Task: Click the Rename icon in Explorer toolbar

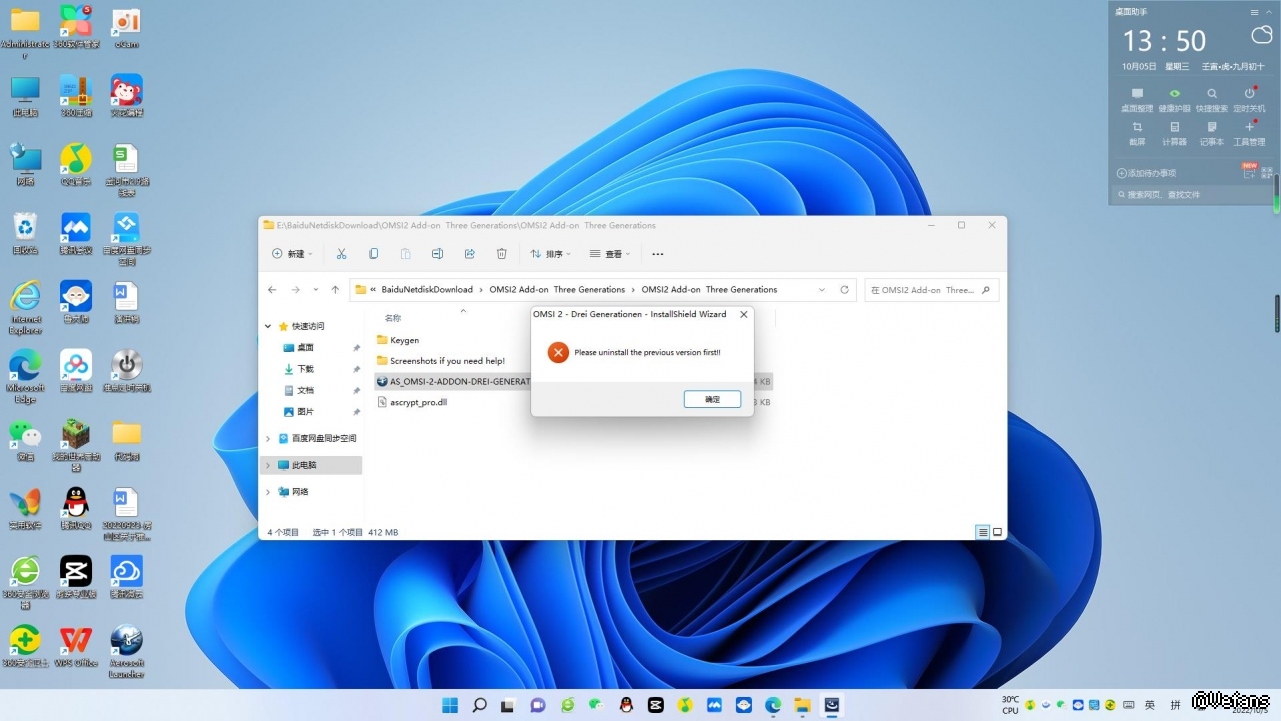Action: coord(437,254)
